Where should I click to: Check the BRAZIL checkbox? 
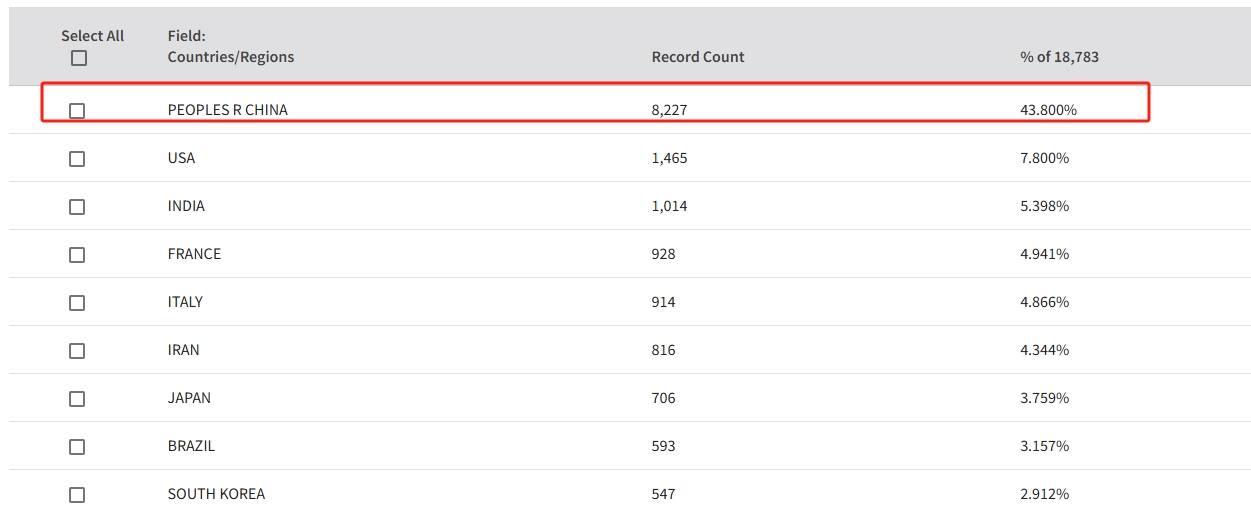(x=77, y=447)
